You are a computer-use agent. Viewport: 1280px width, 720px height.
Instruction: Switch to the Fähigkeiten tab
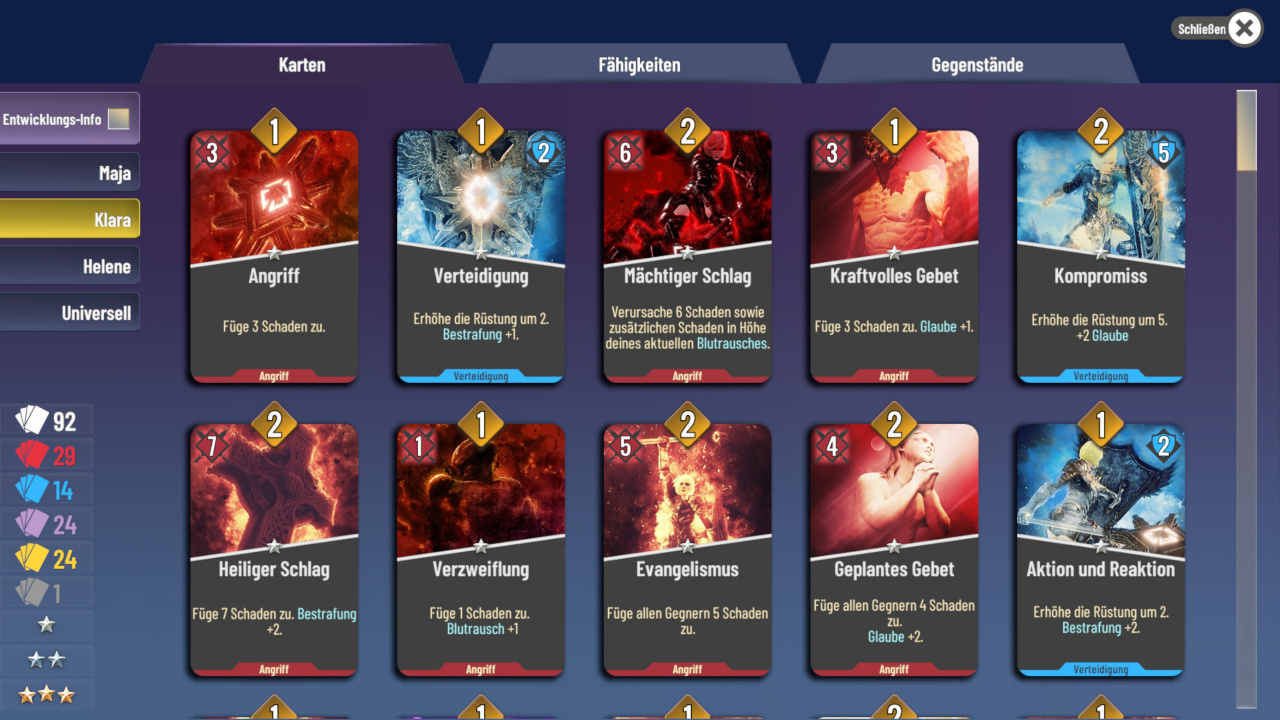(x=639, y=65)
